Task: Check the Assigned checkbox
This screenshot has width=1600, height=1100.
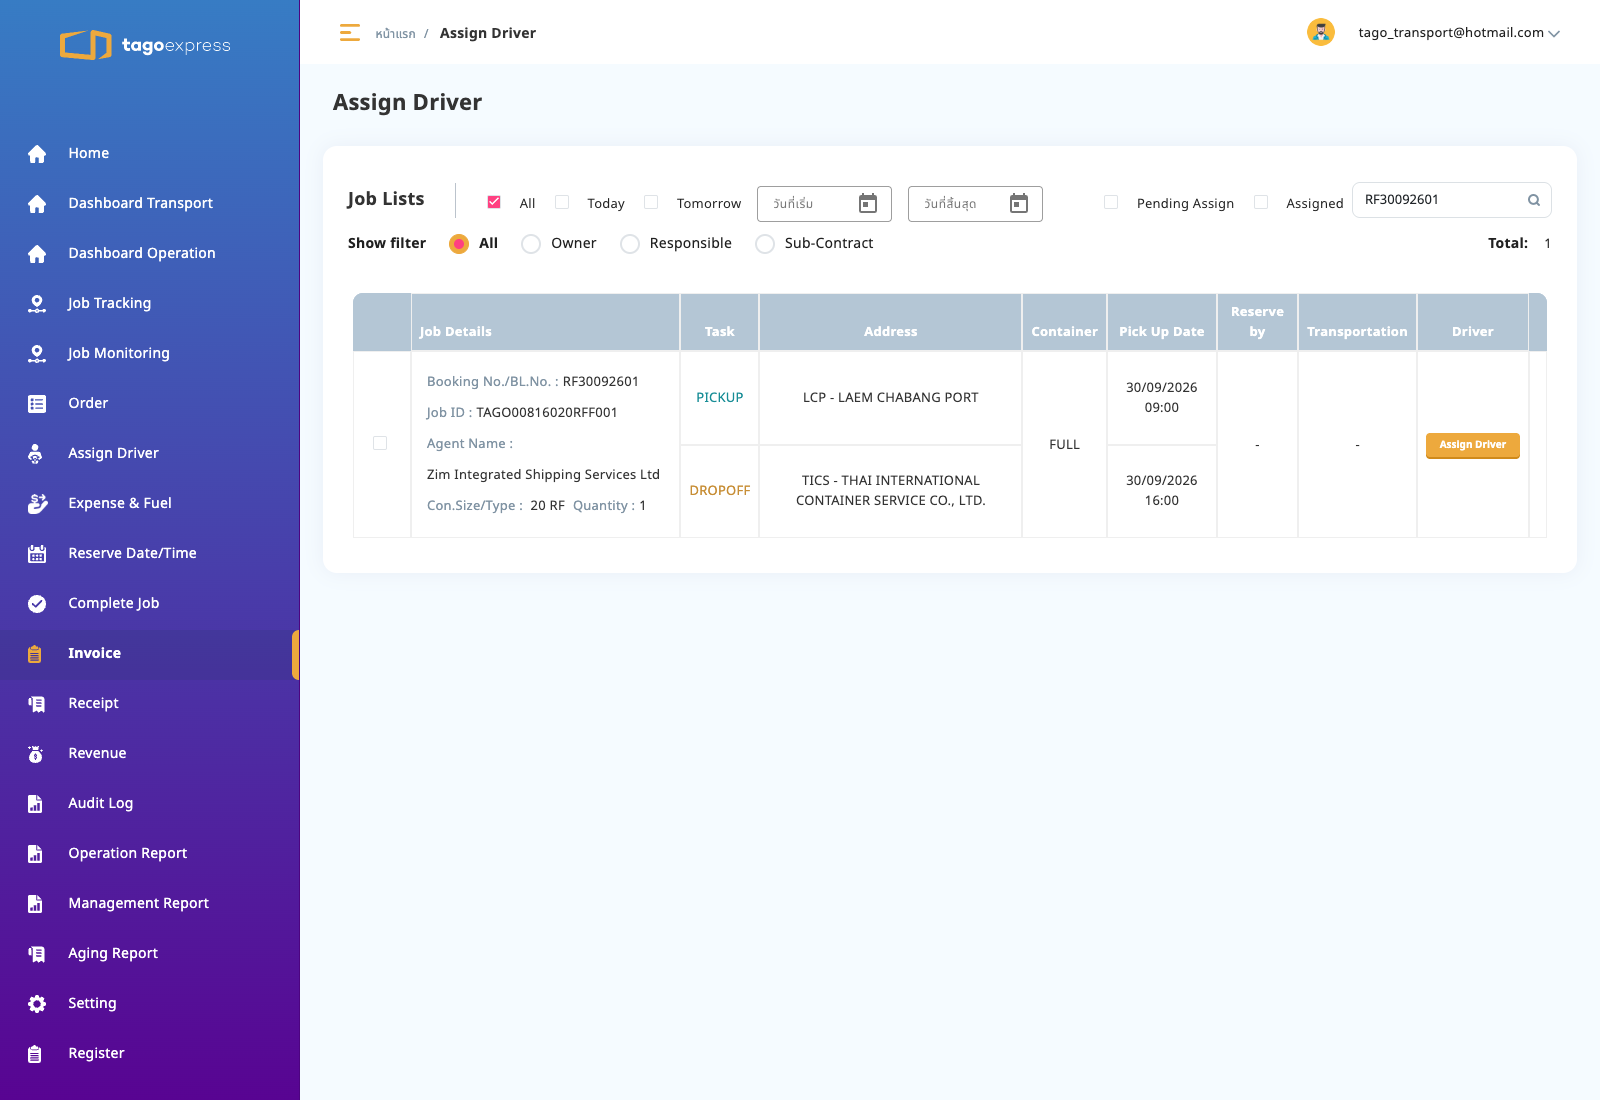Action: (1261, 202)
